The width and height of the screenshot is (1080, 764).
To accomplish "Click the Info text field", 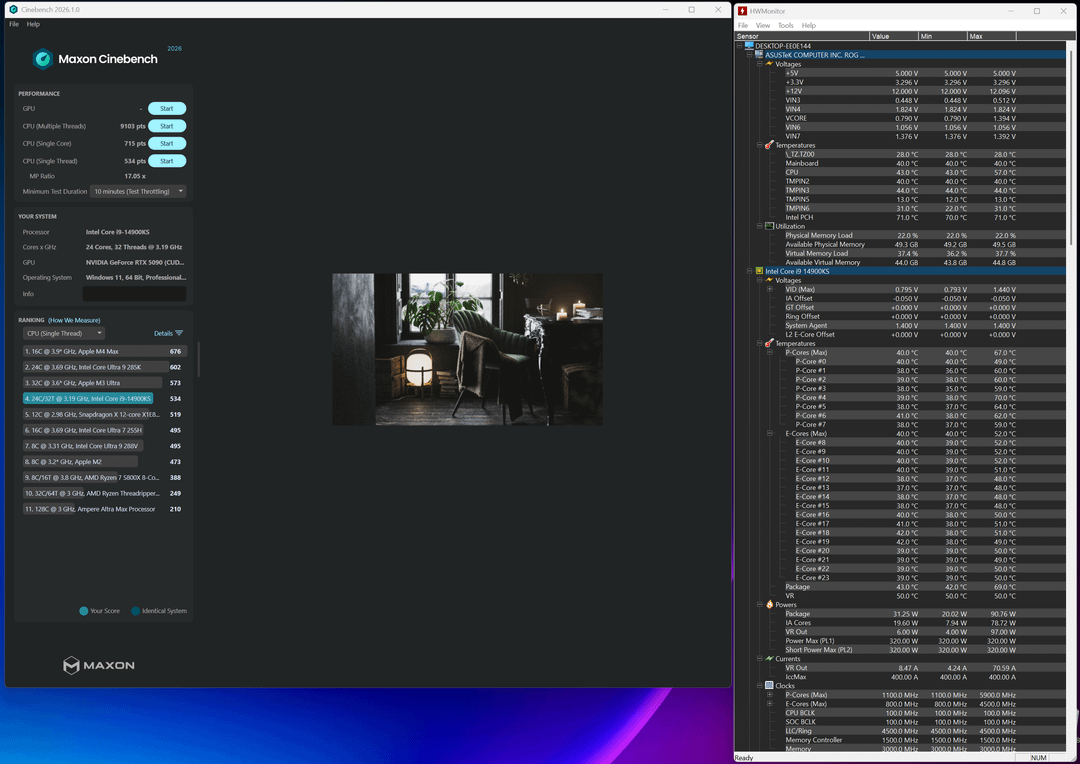I will tap(134, 294).
